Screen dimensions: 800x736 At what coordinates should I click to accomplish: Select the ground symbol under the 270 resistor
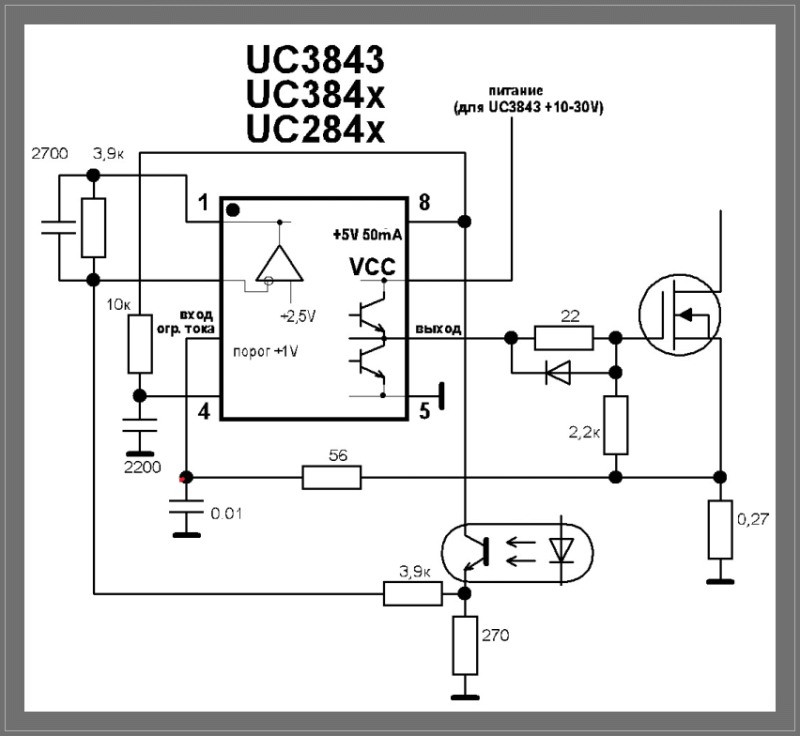coord(465,697)
